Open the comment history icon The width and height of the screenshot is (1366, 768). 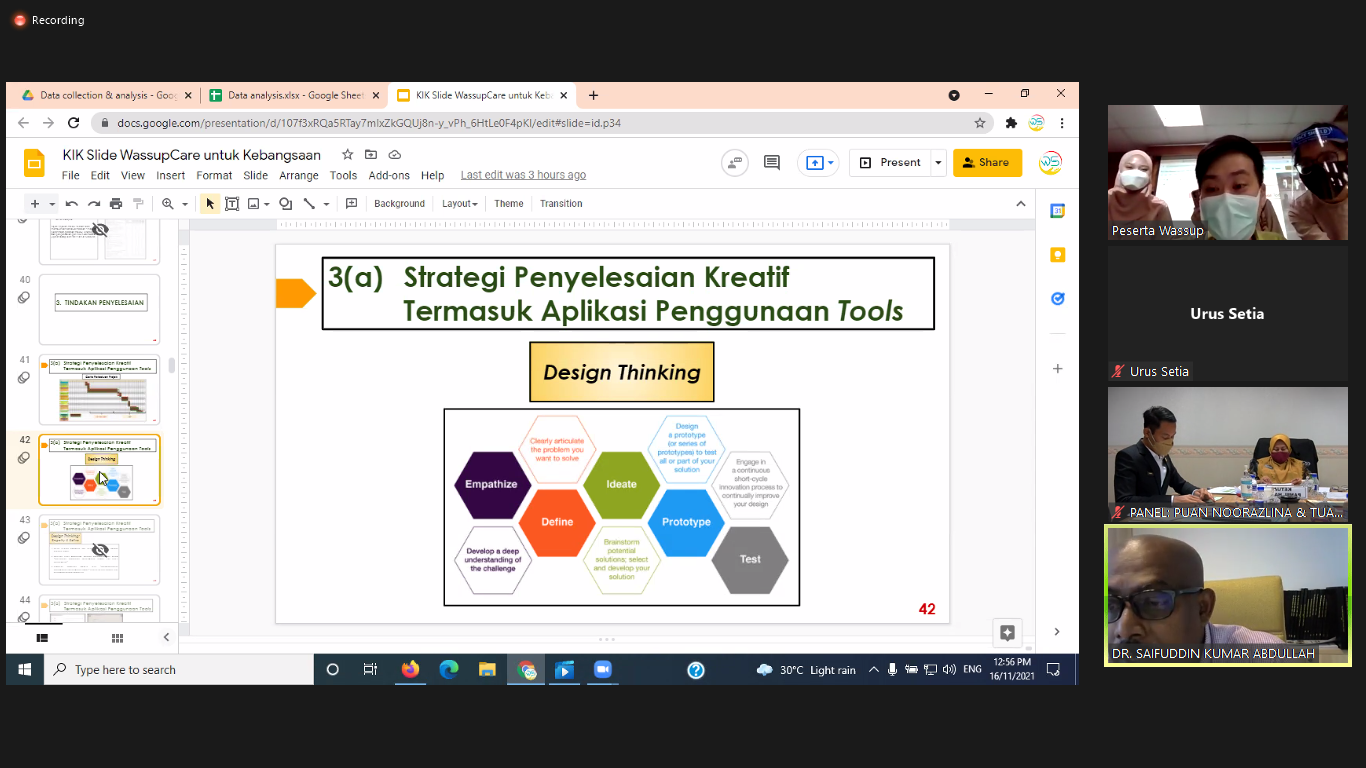click(x=772, y=162)
